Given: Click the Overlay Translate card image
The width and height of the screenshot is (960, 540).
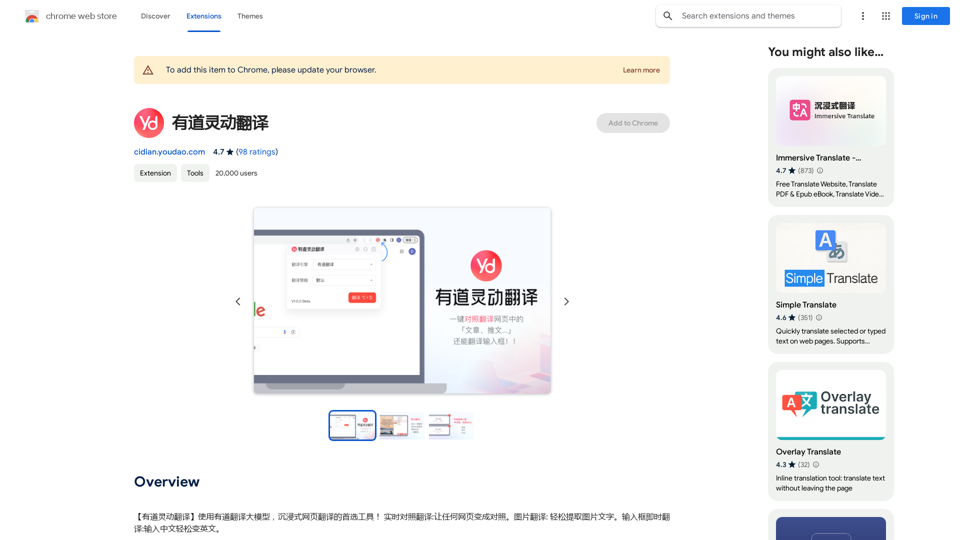Looking at the screenshot, I should tap(831, 405).
